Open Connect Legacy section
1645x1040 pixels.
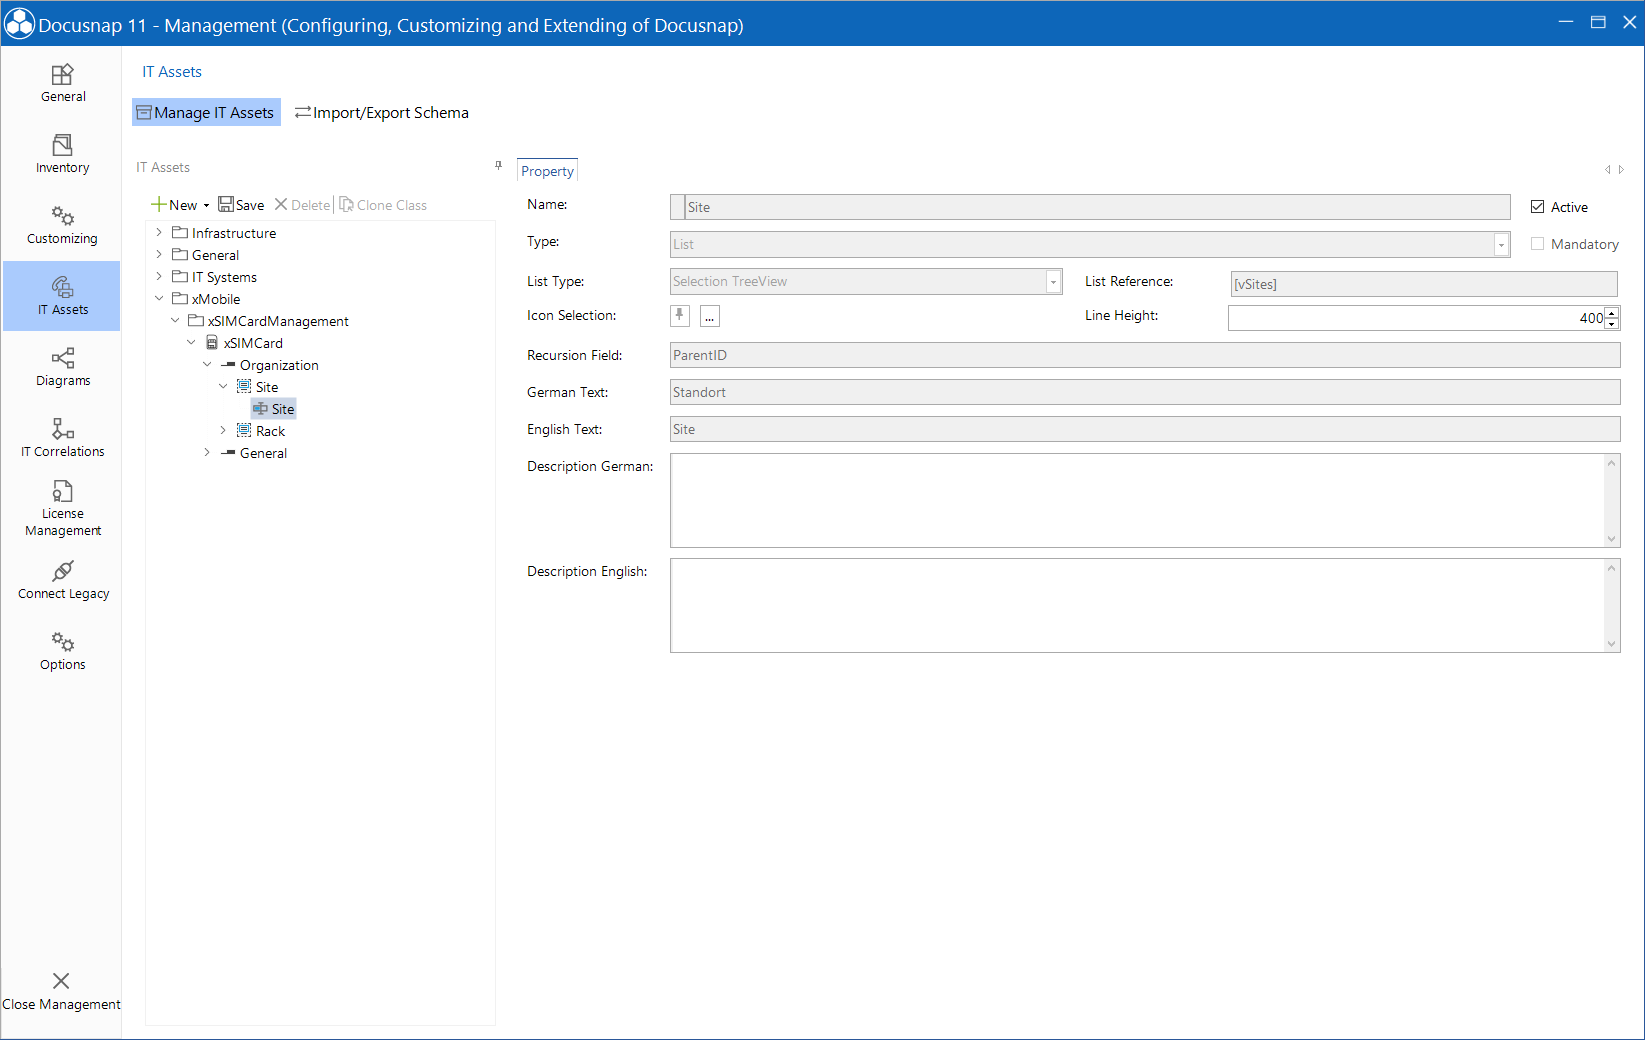click(x=62, y=580)
